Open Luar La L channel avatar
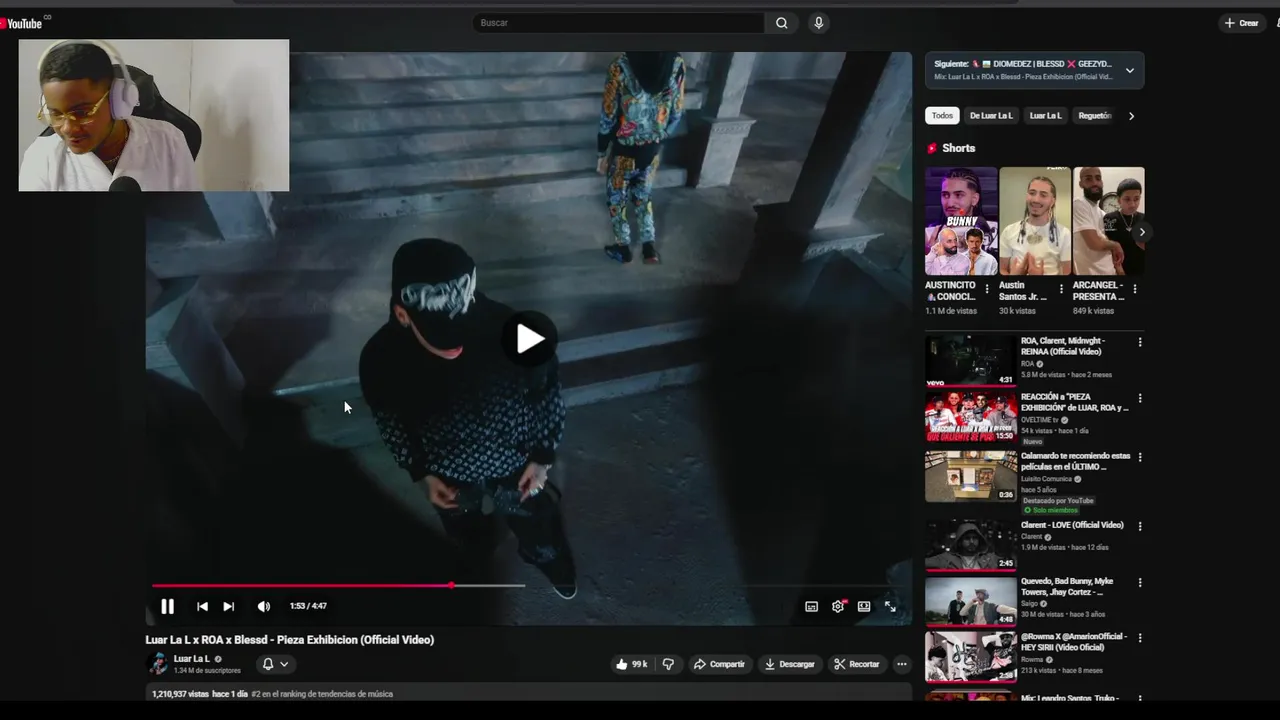Screen dimensions: 1280x720 pyautogui.click(x=157, y=664)
